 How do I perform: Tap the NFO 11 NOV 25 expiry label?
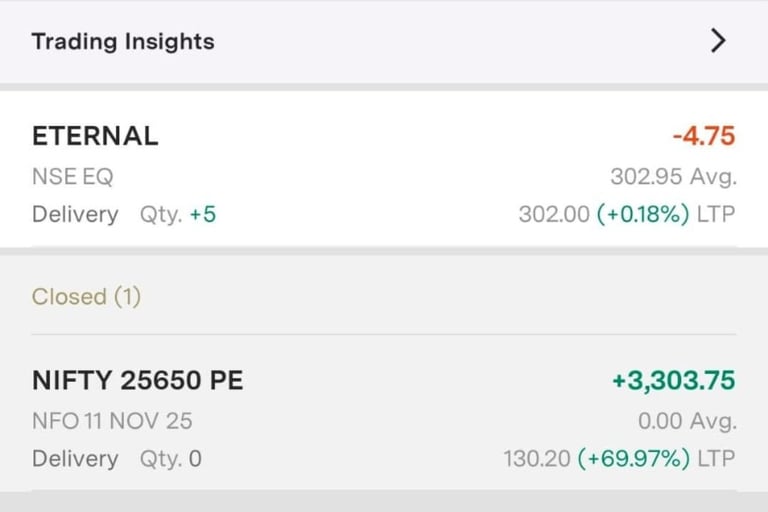pos(112,421)
